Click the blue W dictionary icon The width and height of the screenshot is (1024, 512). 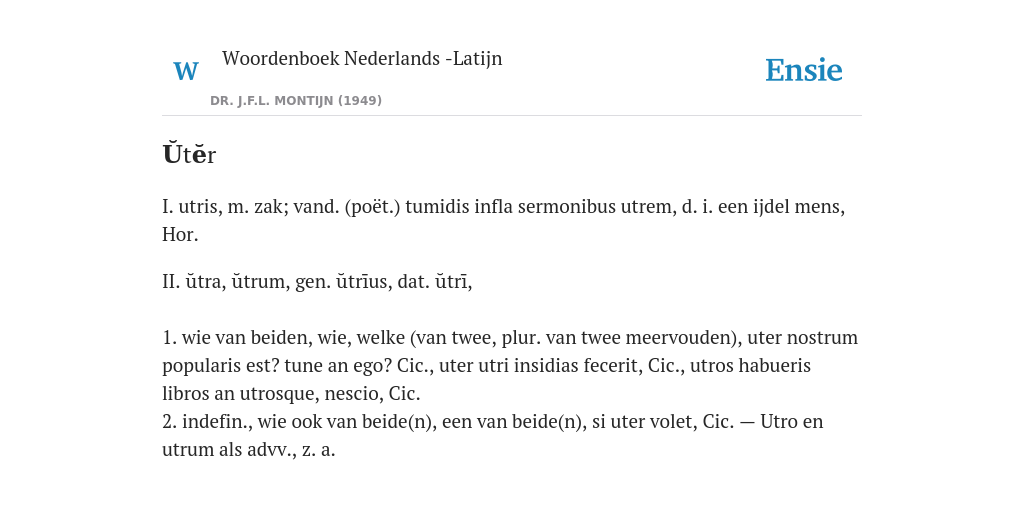(x=185, y=71)
